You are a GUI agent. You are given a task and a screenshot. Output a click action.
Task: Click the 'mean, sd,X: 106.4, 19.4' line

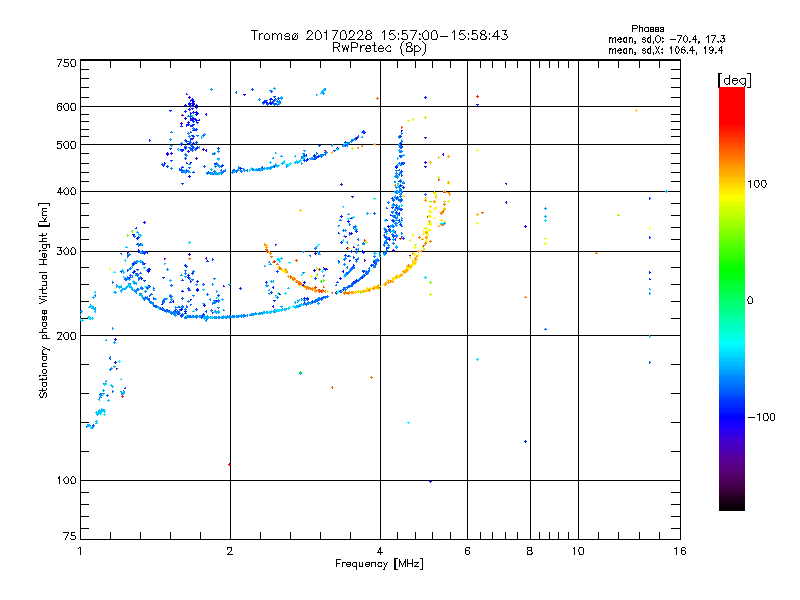(x=665, y=50)
